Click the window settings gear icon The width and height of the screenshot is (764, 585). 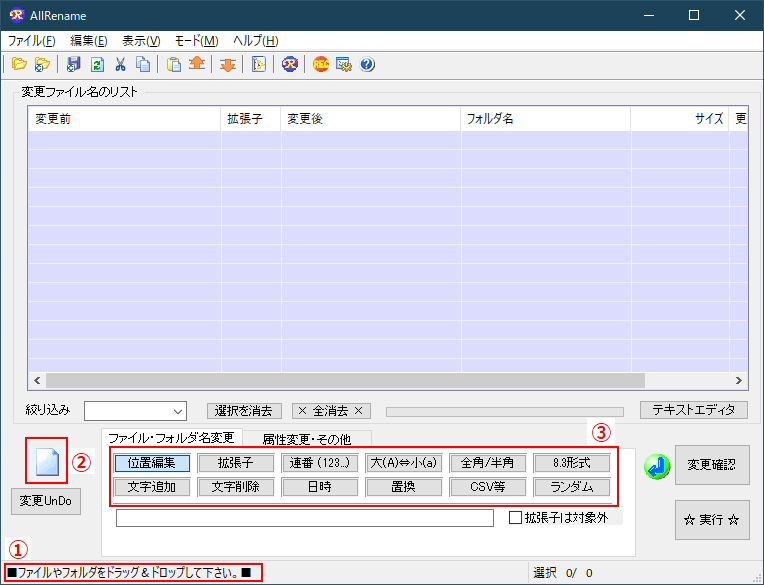[x=344, y=64]
